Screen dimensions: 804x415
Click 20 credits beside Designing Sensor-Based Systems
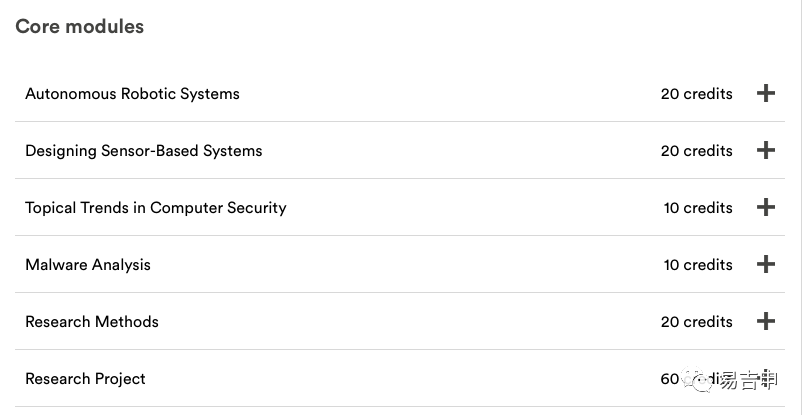point(696,151)
